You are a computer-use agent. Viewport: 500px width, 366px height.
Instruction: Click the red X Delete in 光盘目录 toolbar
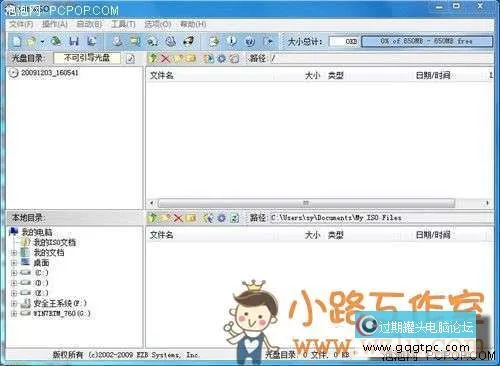[165, 59]
